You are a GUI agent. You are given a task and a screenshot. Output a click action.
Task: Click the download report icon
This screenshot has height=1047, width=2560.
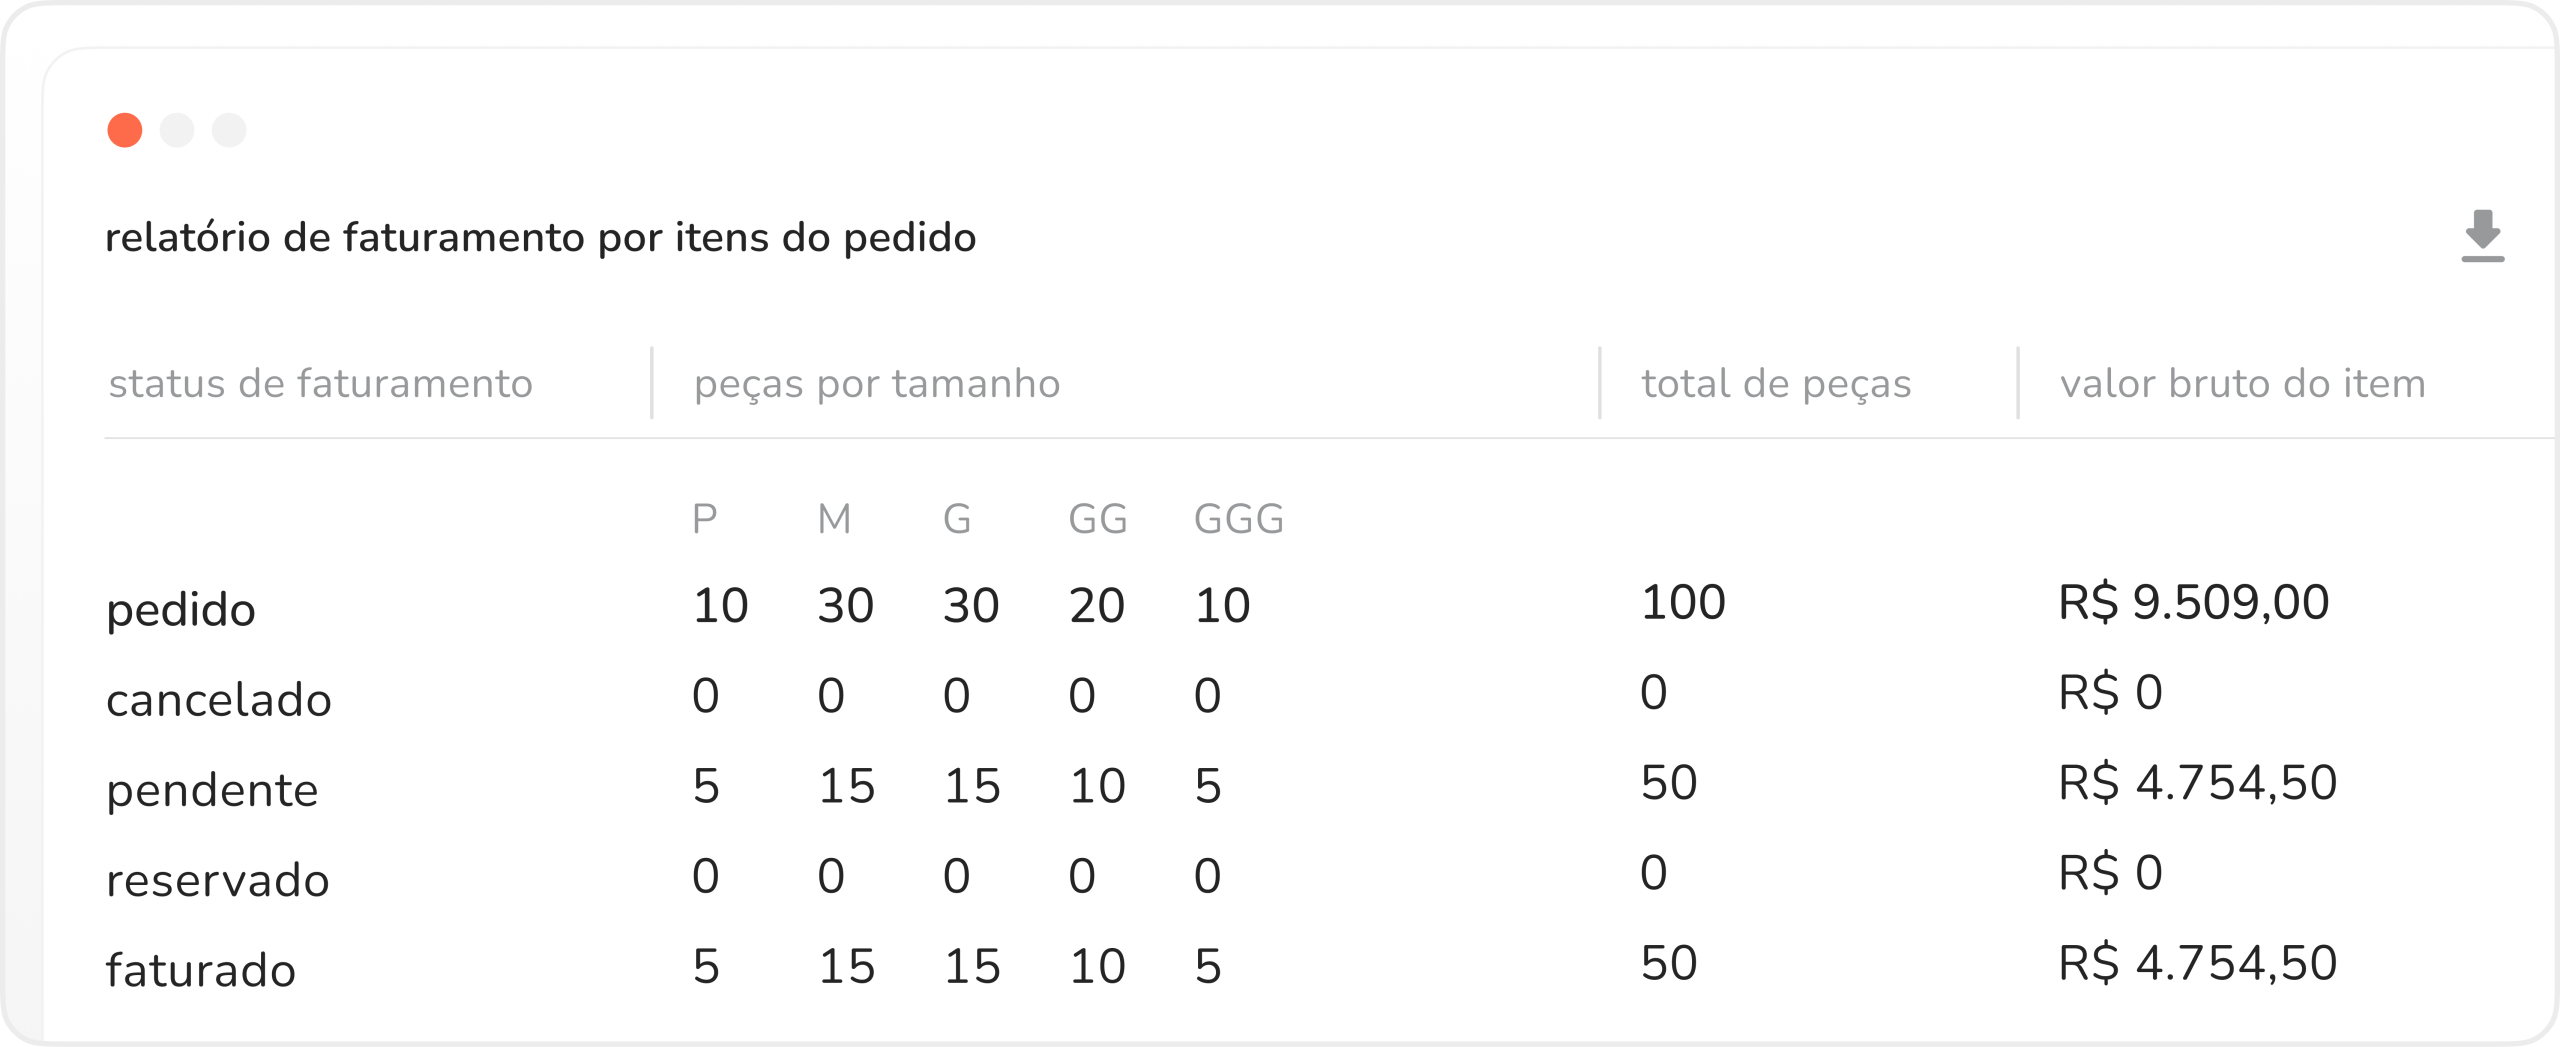2482,236
